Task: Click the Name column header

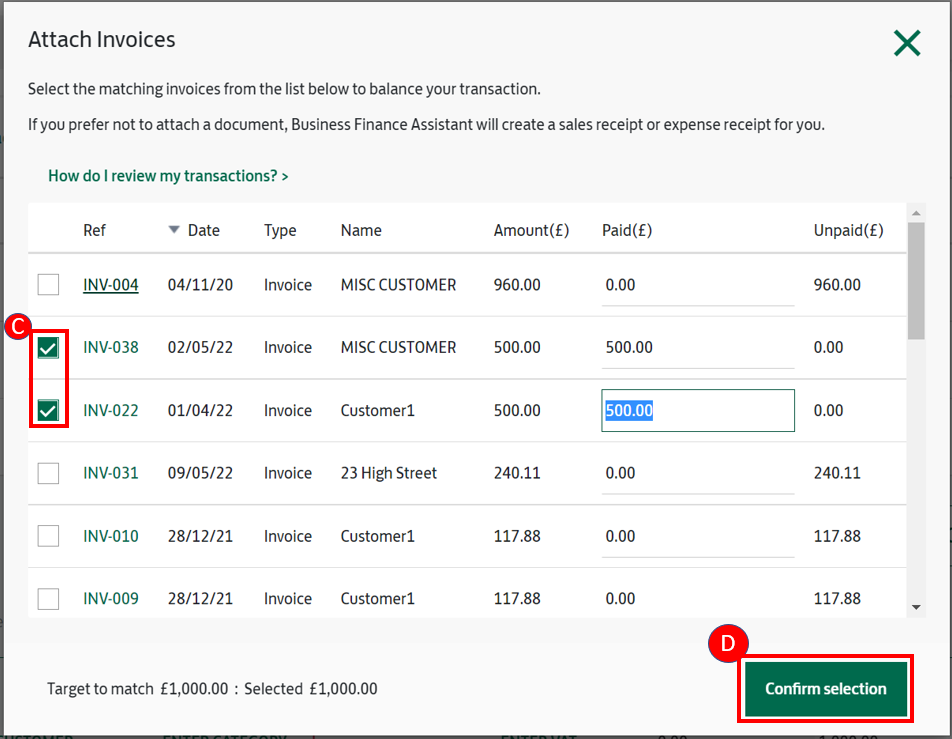Action: click(361, 230)
